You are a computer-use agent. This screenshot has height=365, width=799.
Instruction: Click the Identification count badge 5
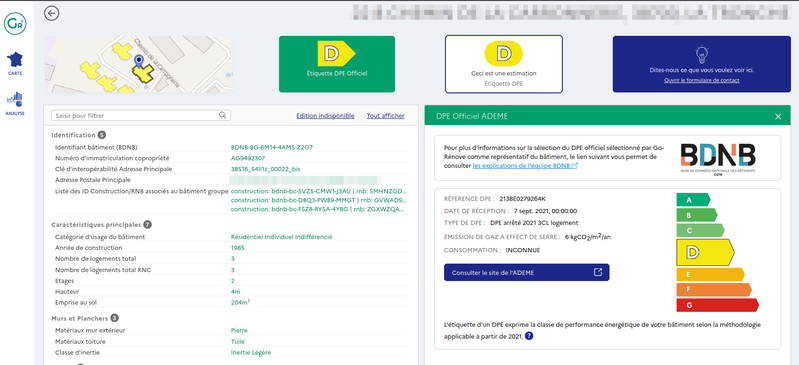tap(102, 135)
